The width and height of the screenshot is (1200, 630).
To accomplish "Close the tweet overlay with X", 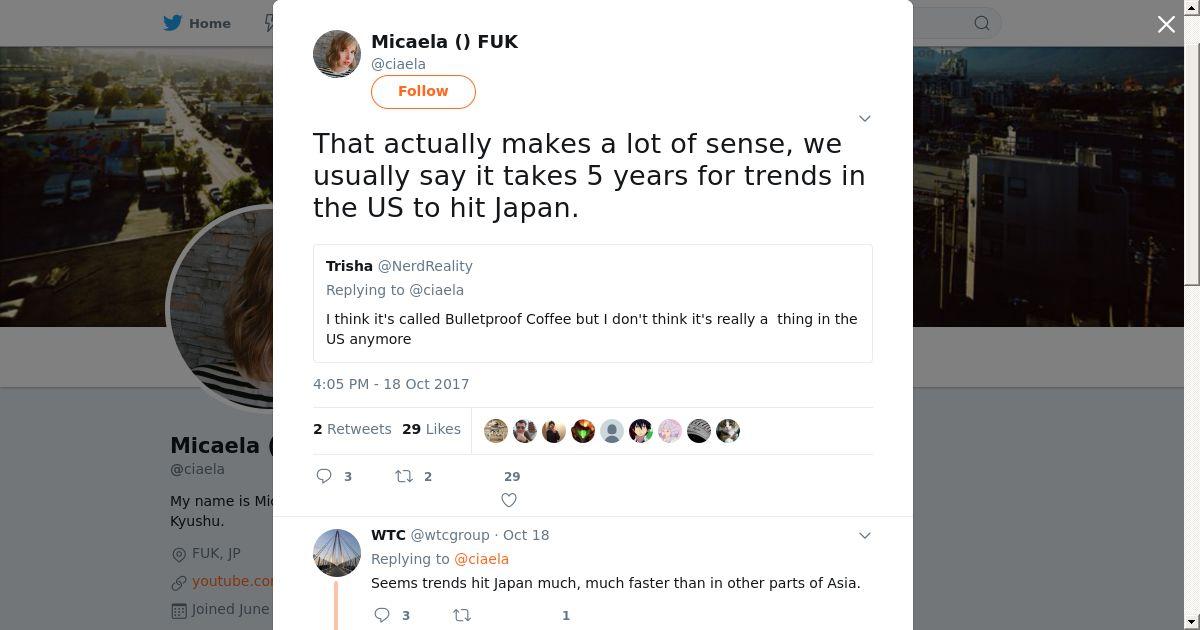I will click(x=1166, y=24).
